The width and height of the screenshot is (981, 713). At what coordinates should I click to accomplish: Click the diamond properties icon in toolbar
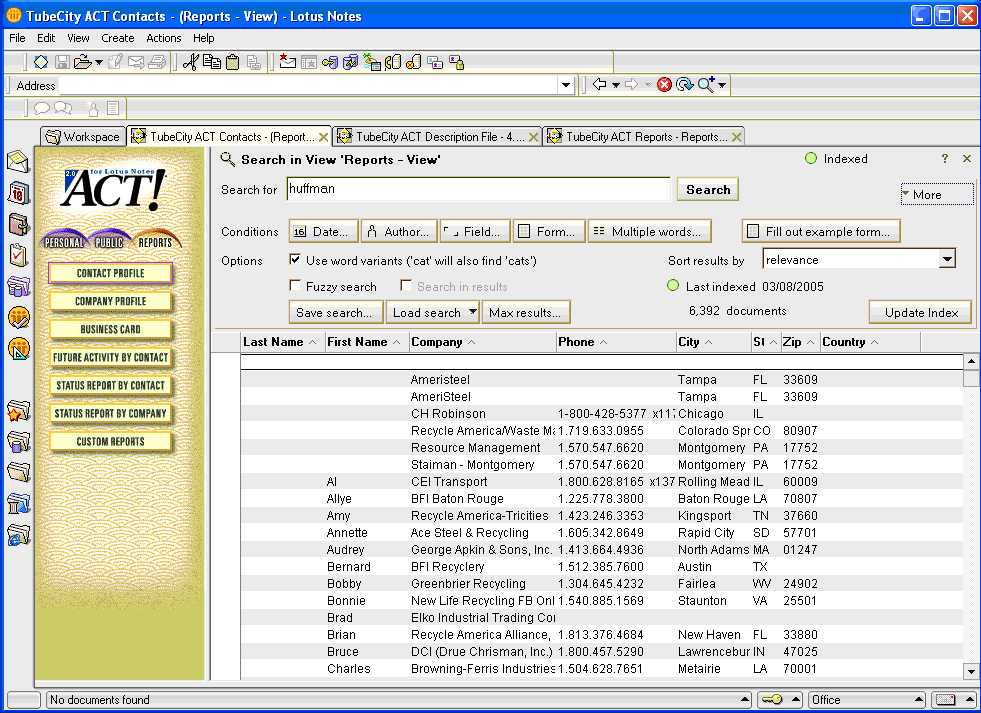pyautogui.click(x=41, y=62)
